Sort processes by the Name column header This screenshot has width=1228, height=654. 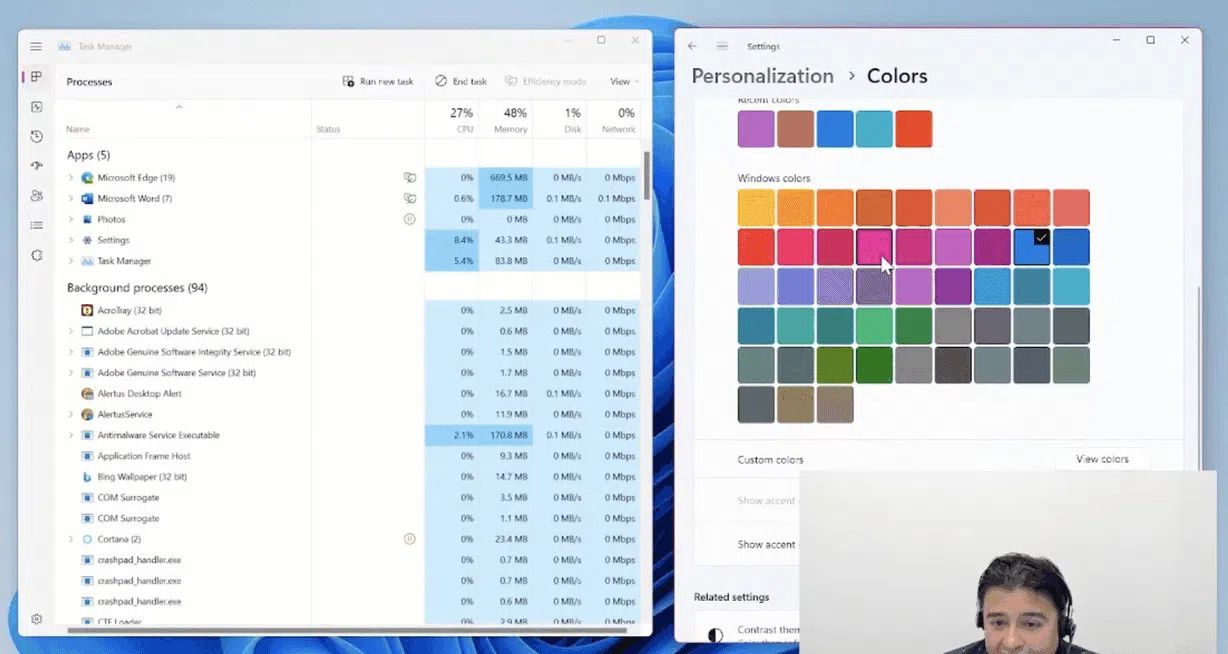tap(185, 120)
